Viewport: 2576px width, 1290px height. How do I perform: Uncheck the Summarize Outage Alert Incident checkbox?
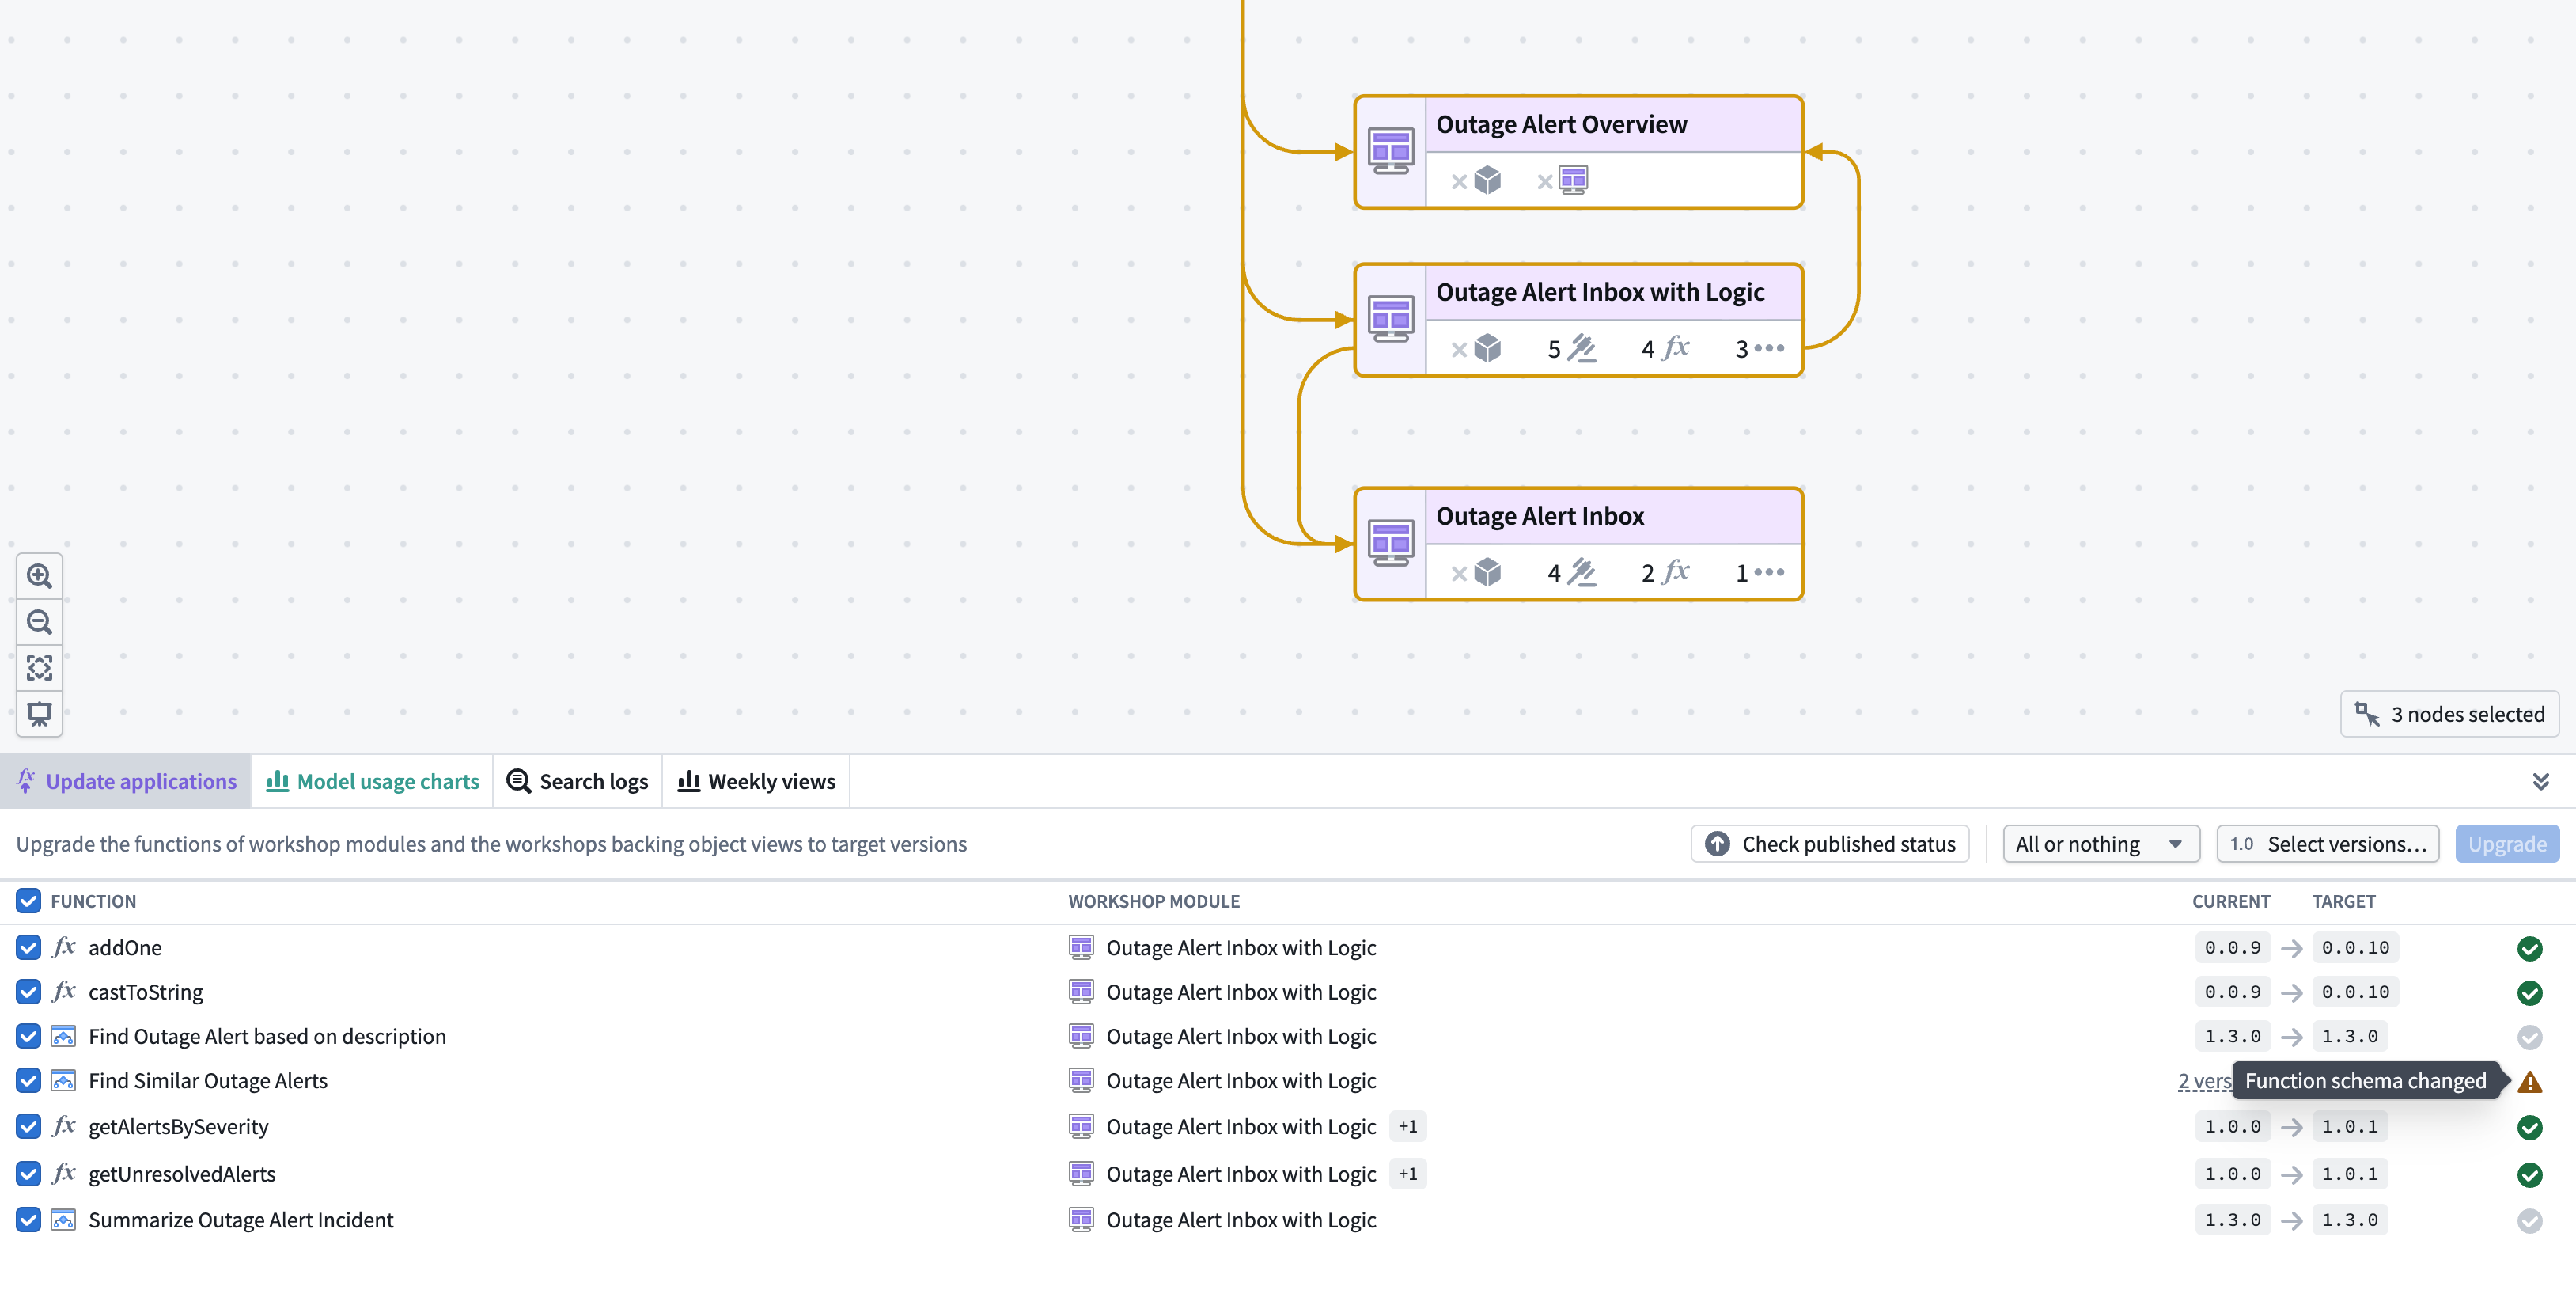tap(28, 1220)
